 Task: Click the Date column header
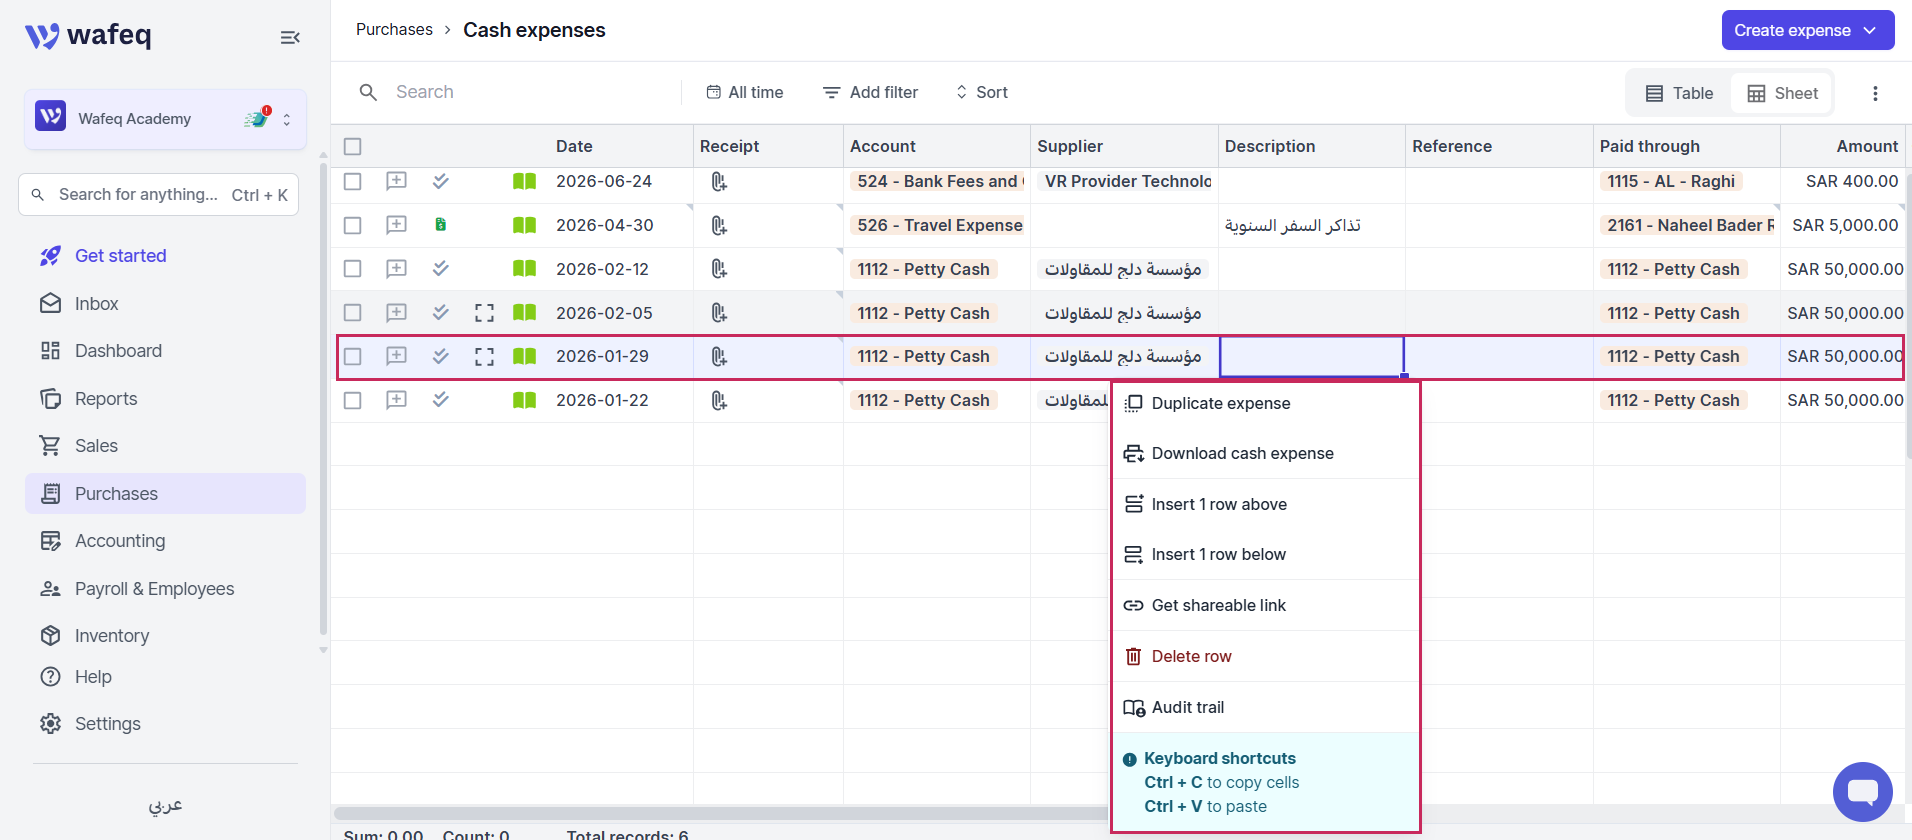pyautogui.click(x=574, y=146)
